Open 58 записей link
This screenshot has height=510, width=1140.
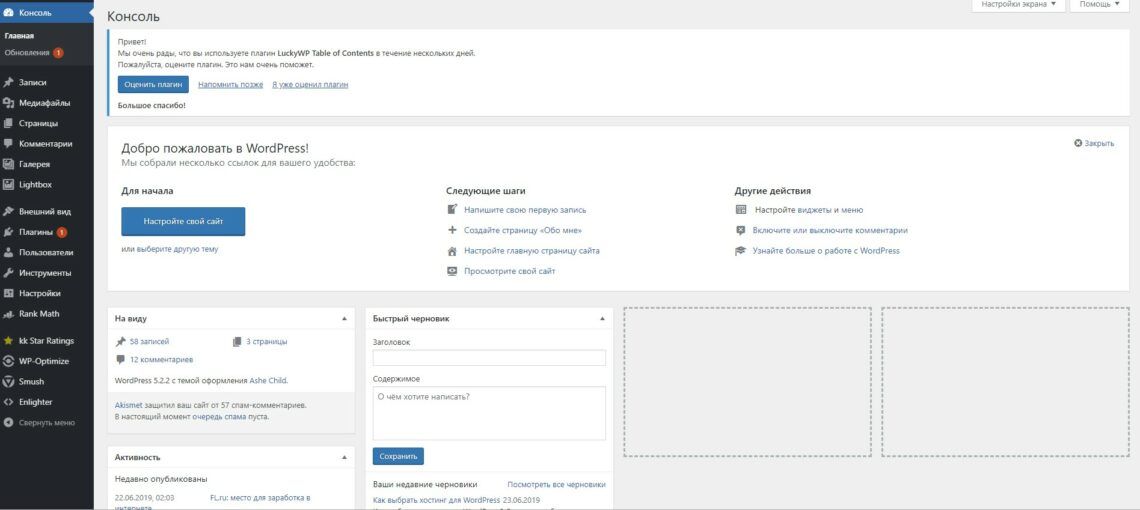tap(150, 341)
